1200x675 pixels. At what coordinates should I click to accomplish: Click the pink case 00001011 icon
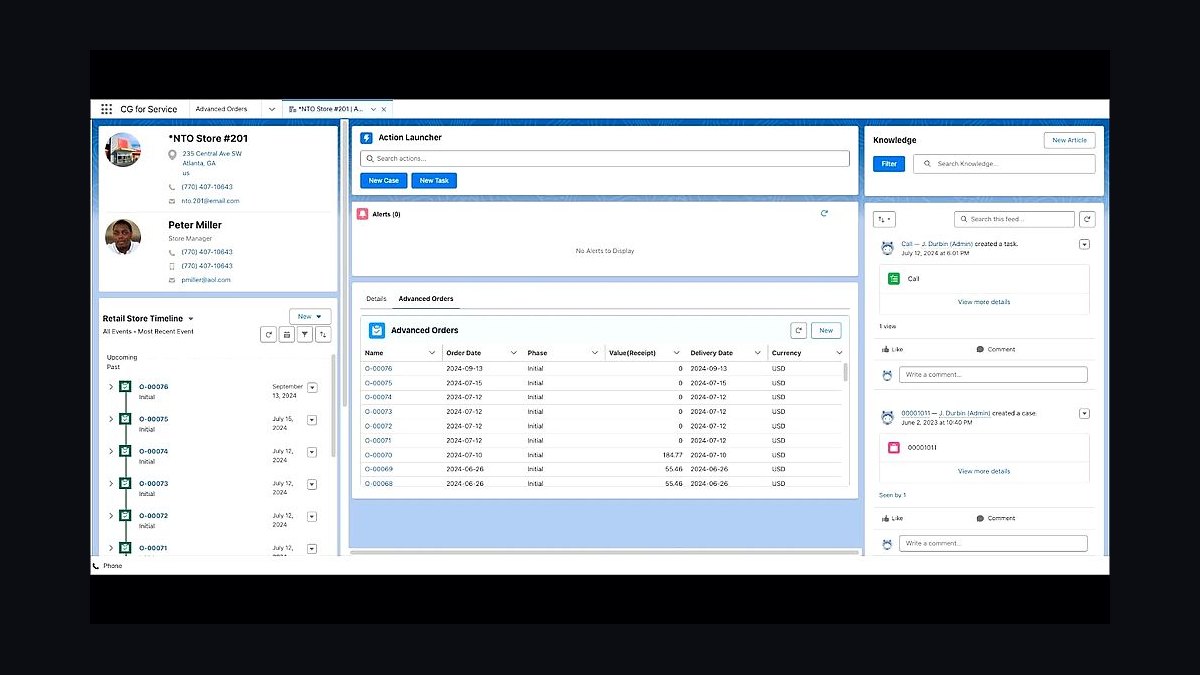point(894,448)
